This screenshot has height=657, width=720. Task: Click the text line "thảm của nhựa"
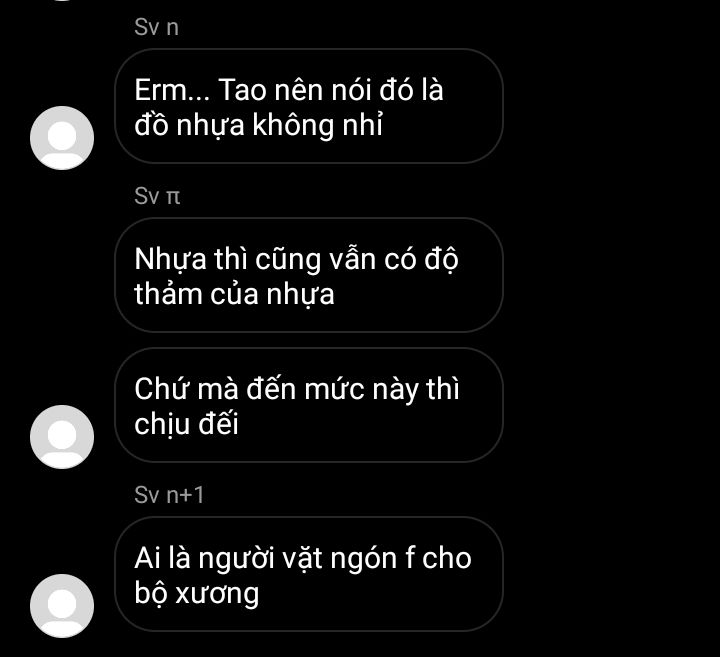234,294
